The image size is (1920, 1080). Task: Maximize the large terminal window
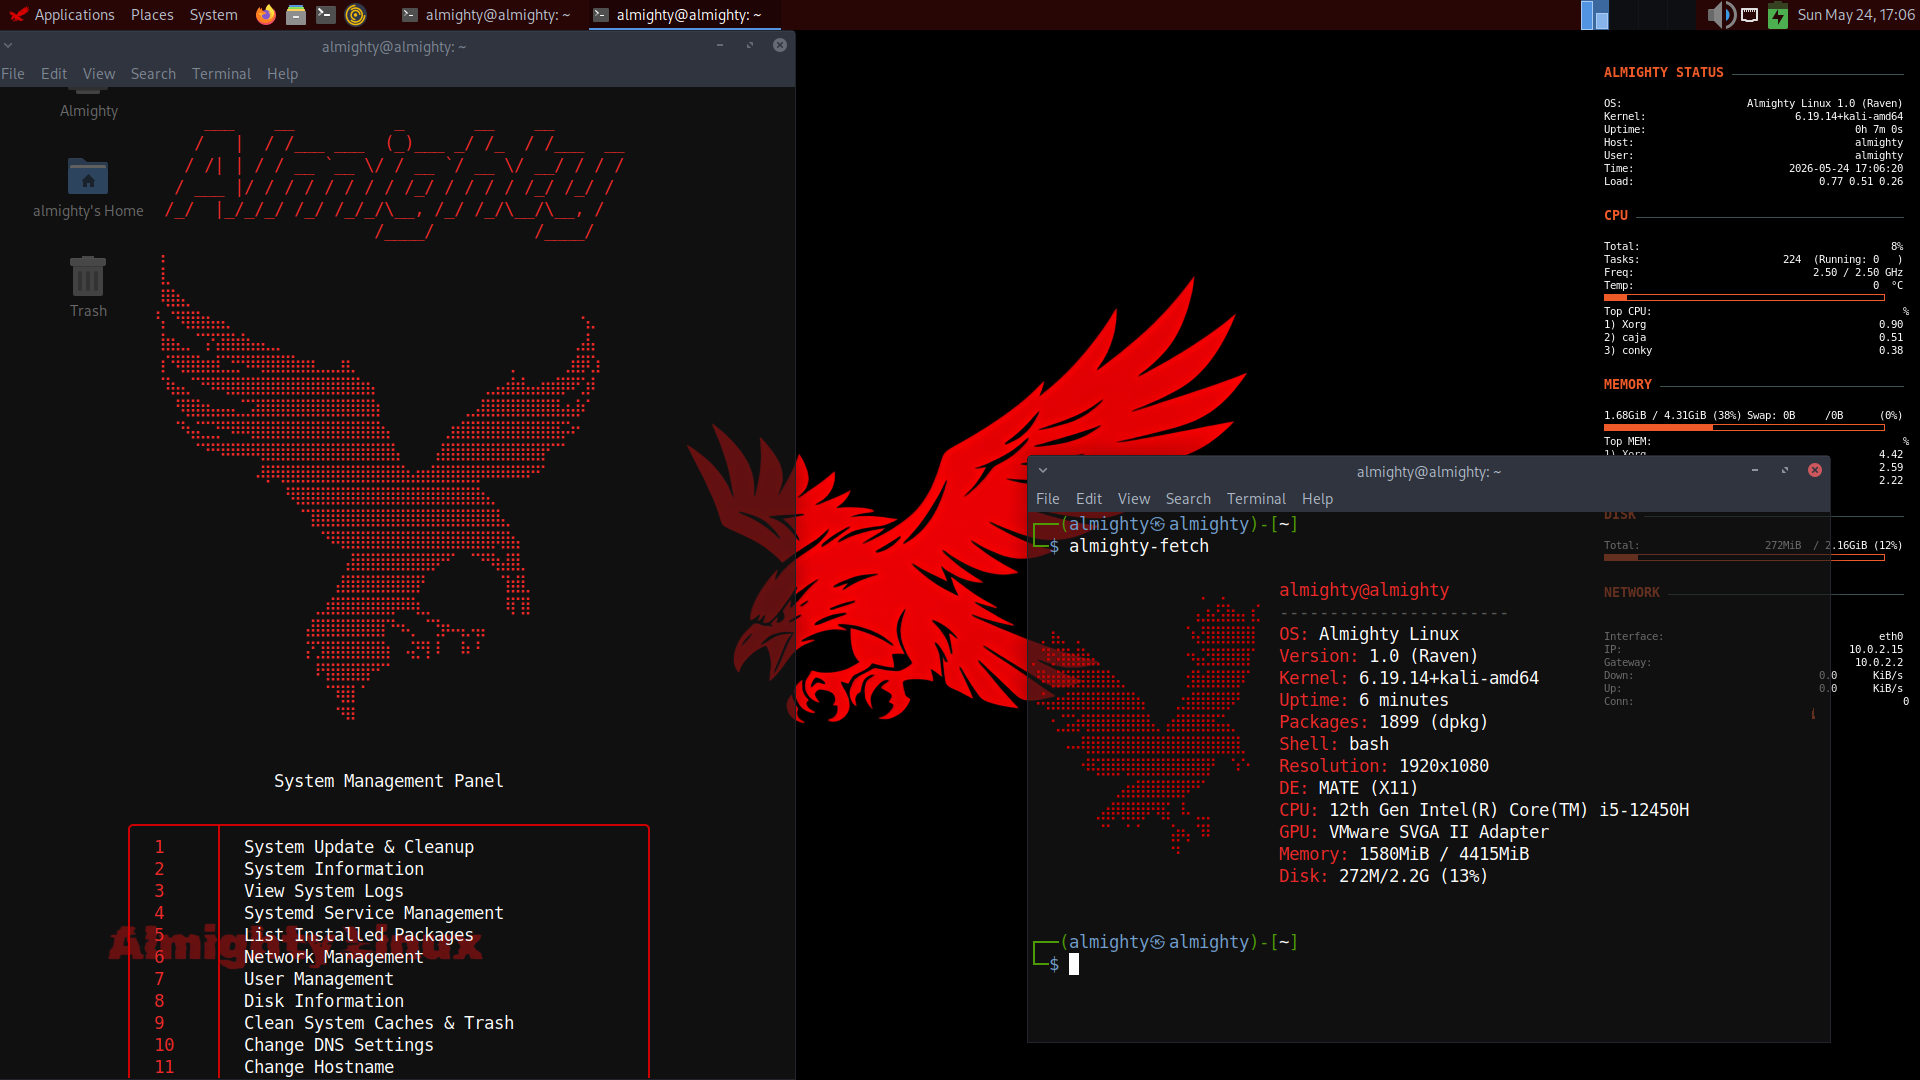pyautogui.click(x=750, y=45)
